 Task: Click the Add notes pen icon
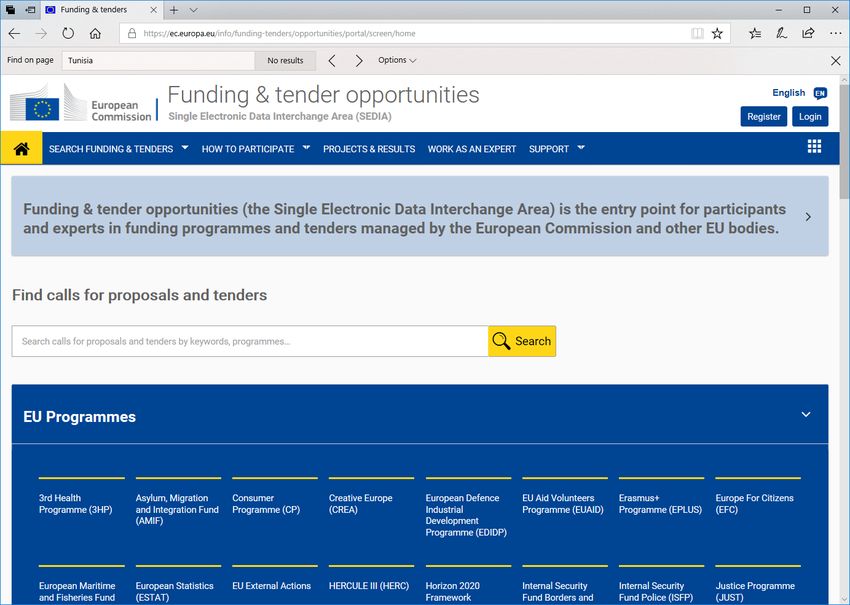coord(781,34)
